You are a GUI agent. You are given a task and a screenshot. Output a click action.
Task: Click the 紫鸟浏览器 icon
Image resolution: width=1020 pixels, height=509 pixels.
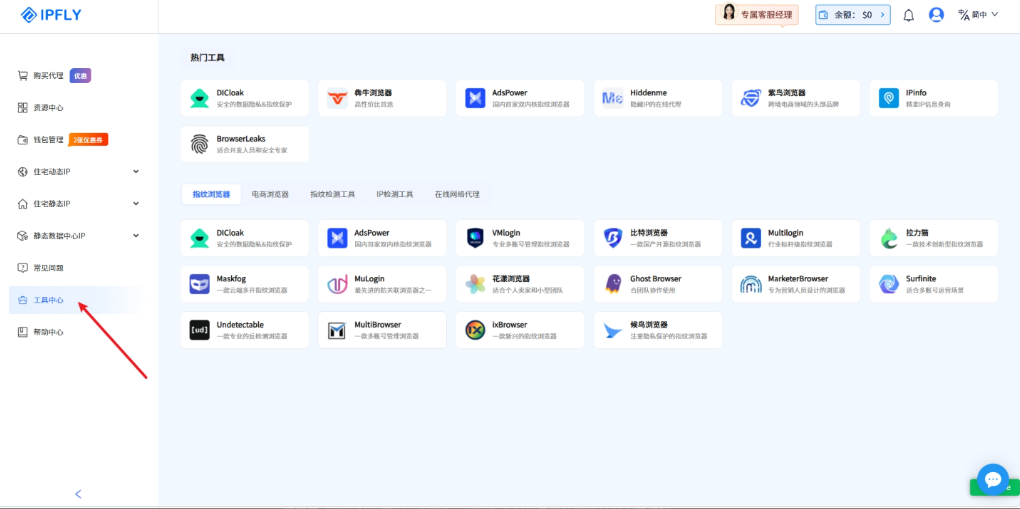click(751, 98)
